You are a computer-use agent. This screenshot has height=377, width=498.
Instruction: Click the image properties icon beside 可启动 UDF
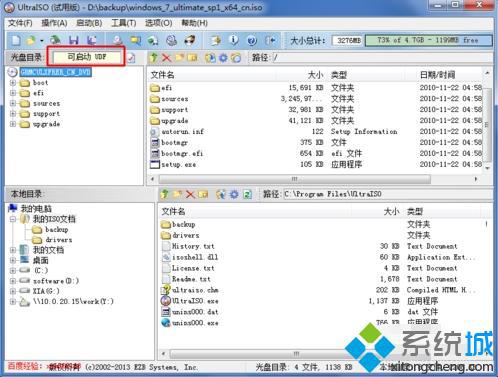(x=131, y=58)
